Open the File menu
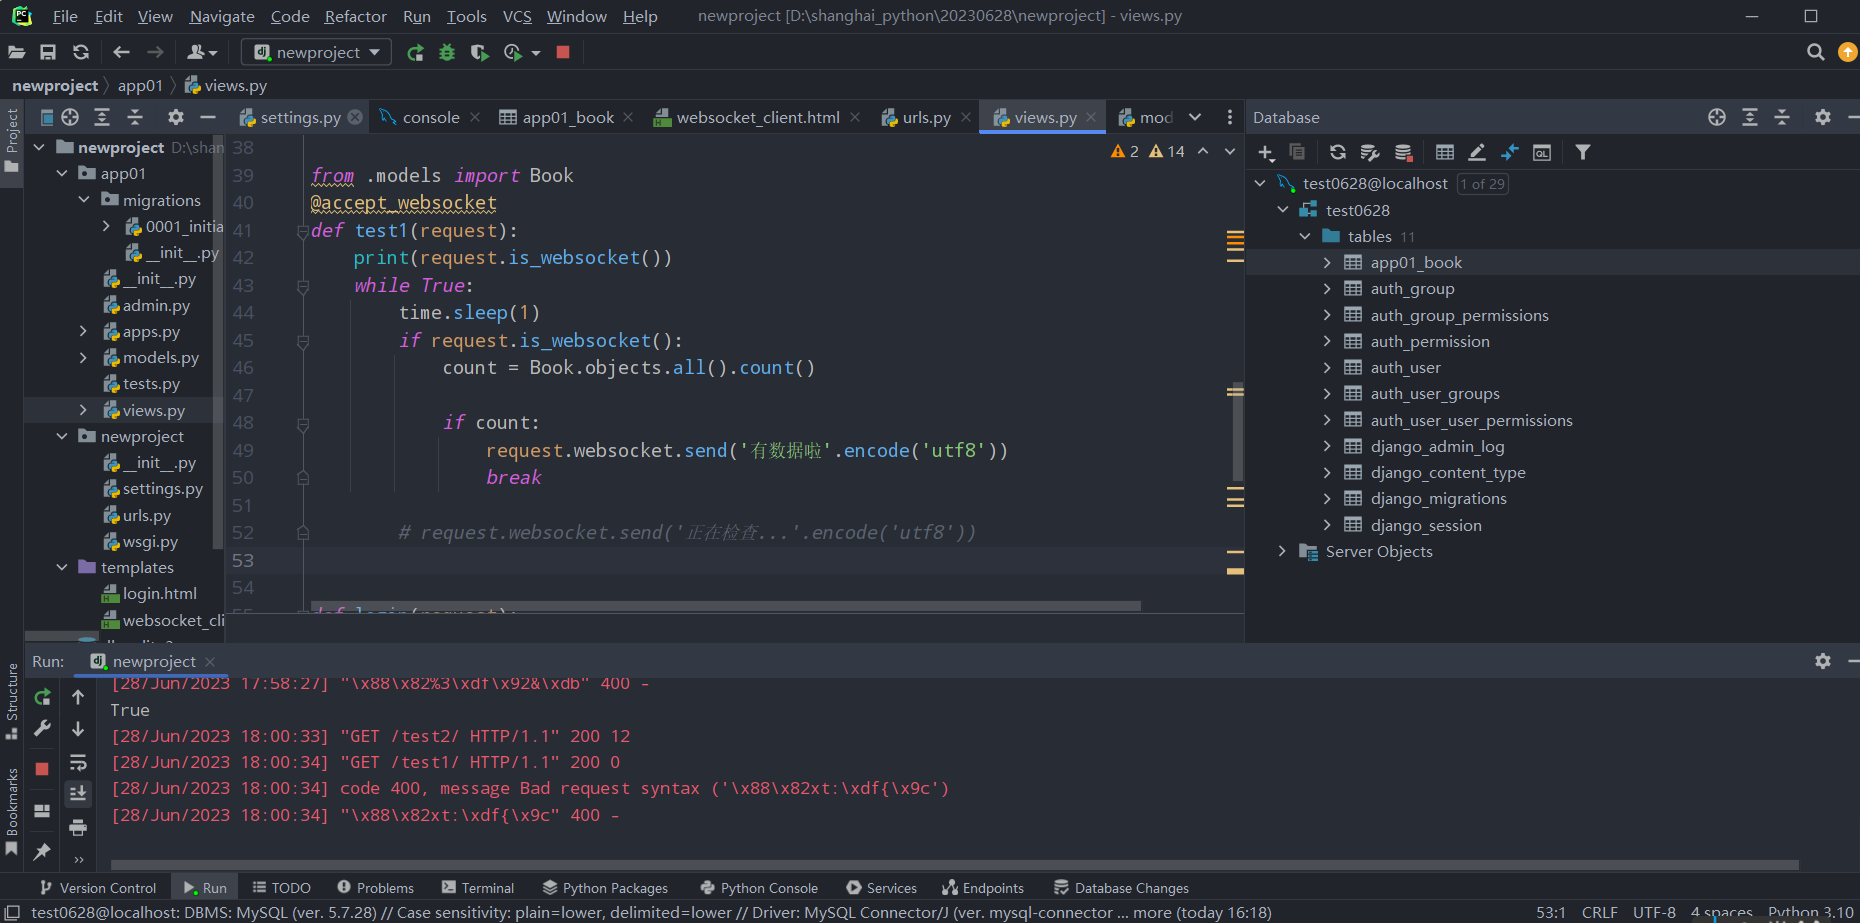 point(65,16)
